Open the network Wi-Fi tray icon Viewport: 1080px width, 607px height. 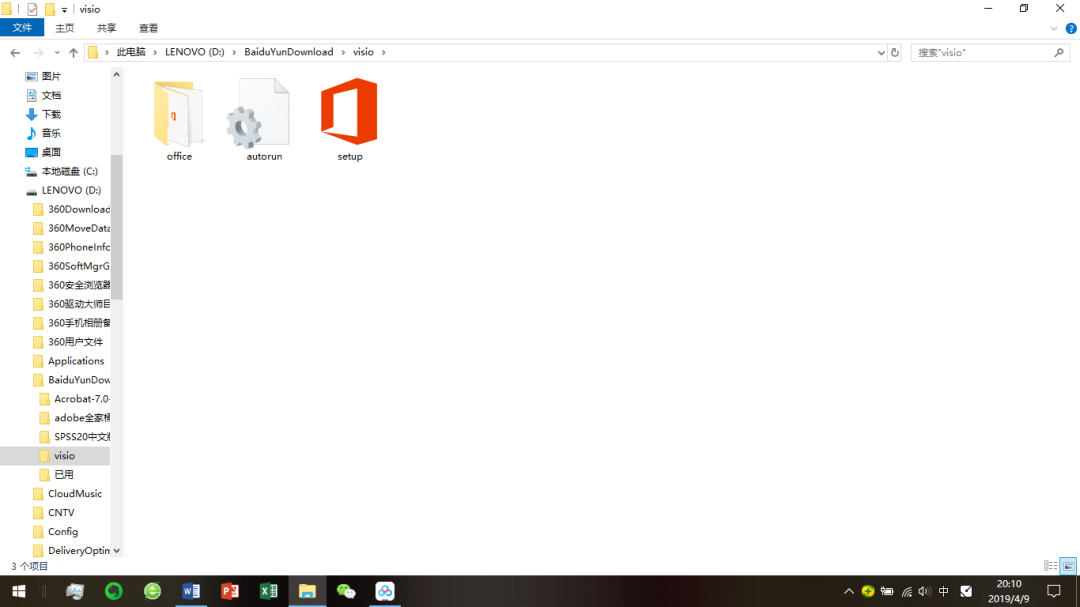(x=906, y=591)
